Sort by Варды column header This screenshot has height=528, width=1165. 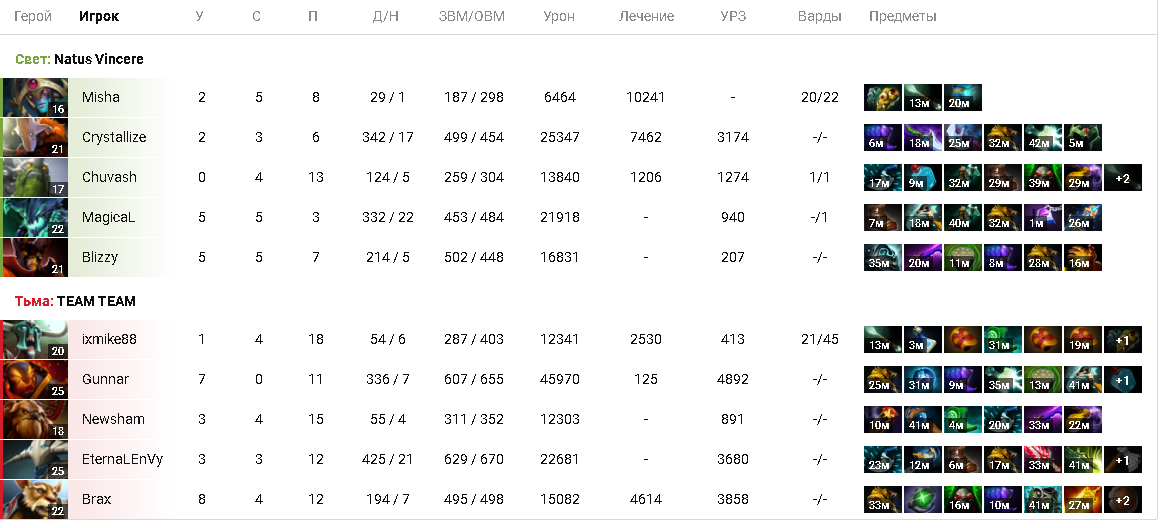pyautogui.click(x=820, y=16)
